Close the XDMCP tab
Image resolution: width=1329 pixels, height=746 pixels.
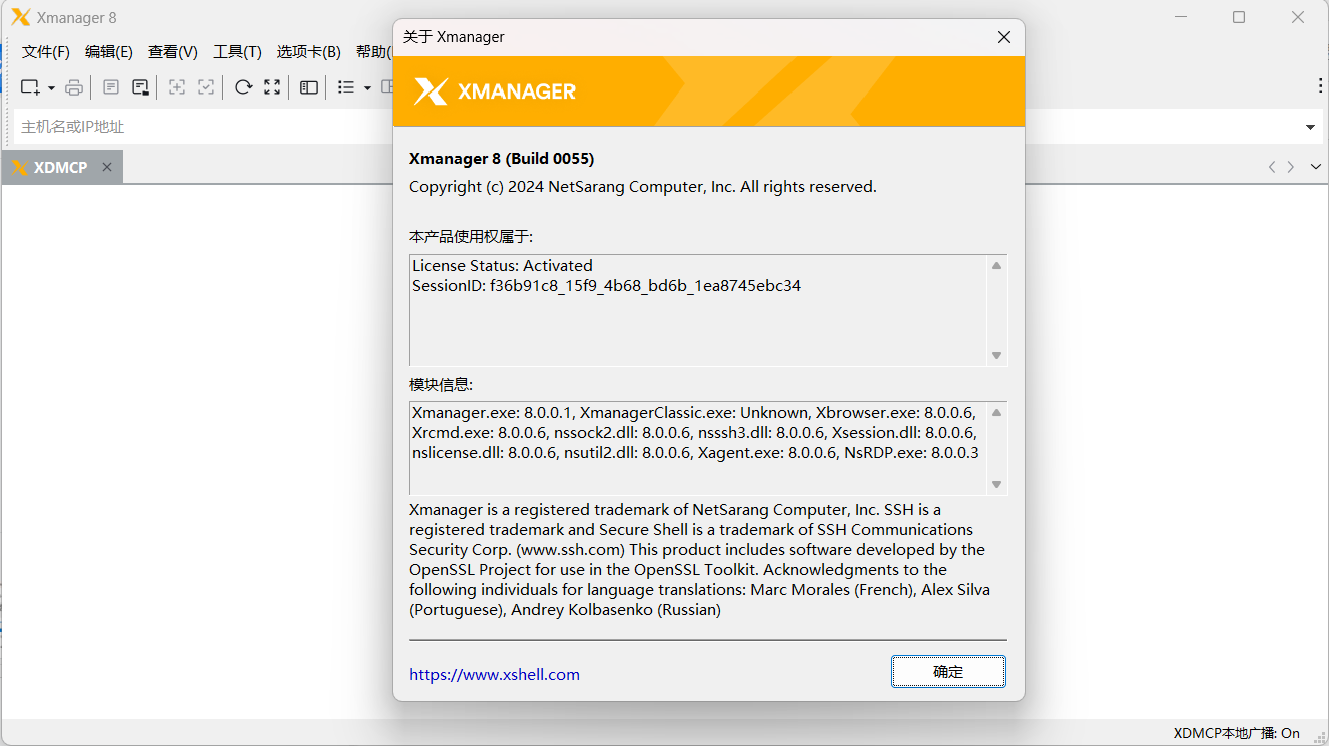(107, 167)
